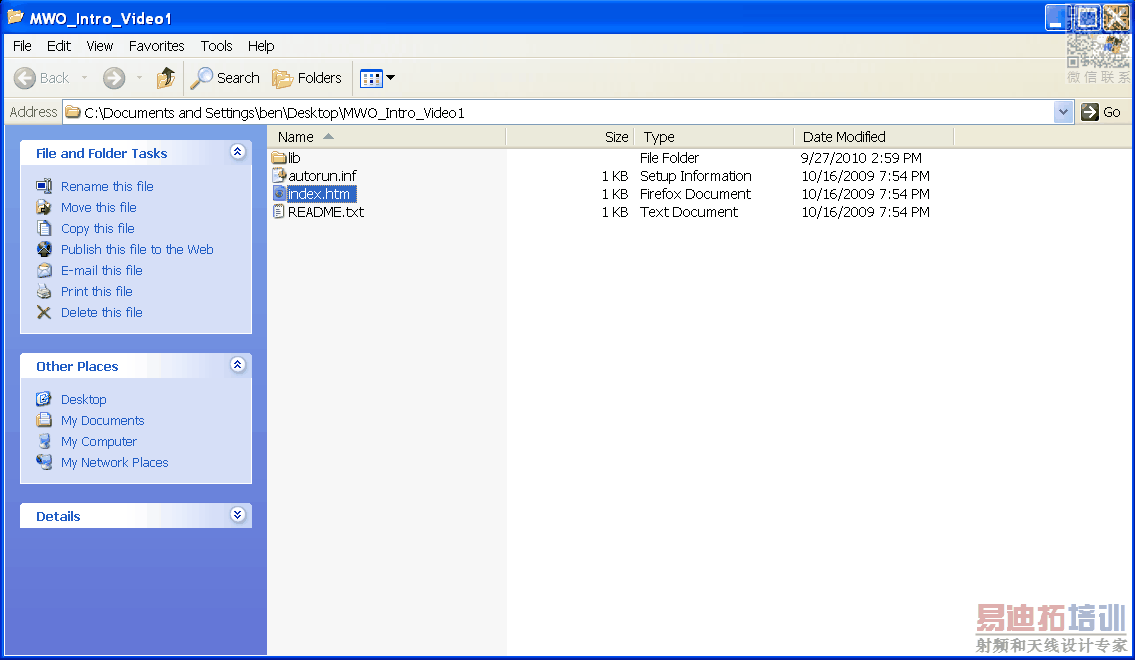Select the index.htm Firefox document icon
1135x660 pixels.
pyautogui.click(x=279, y=193)
